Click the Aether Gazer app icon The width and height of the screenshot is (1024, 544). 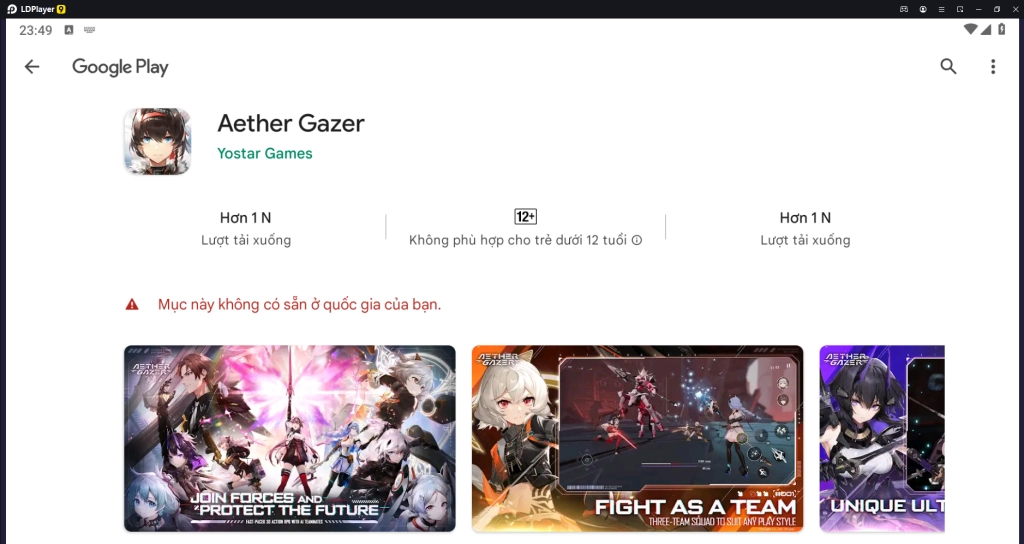(157, 142)
